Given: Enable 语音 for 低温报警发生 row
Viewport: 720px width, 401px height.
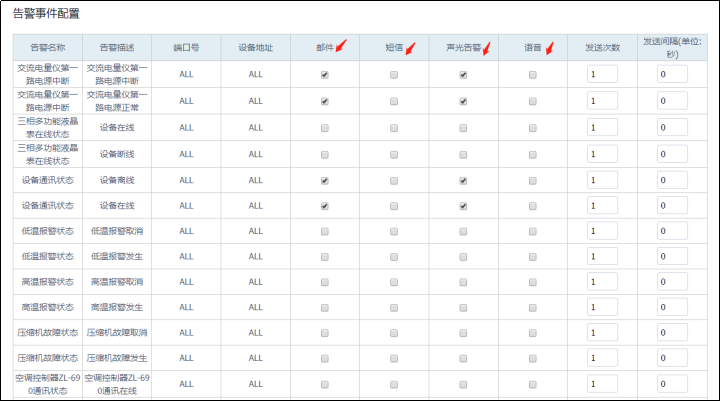Looking at the screenshot, I should click(x=532, y=257).
